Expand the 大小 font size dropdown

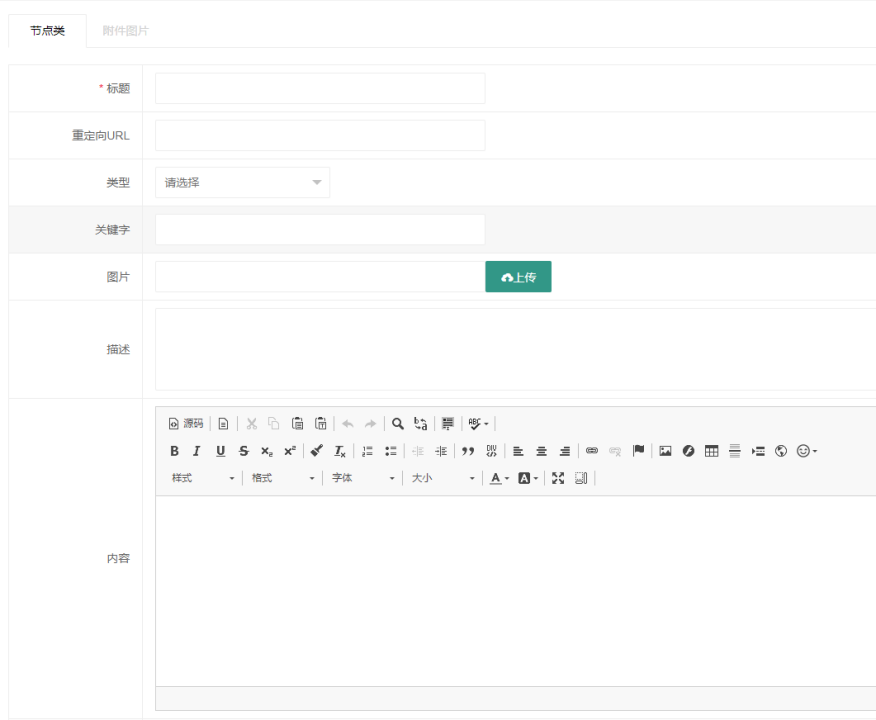pos(444,478)
